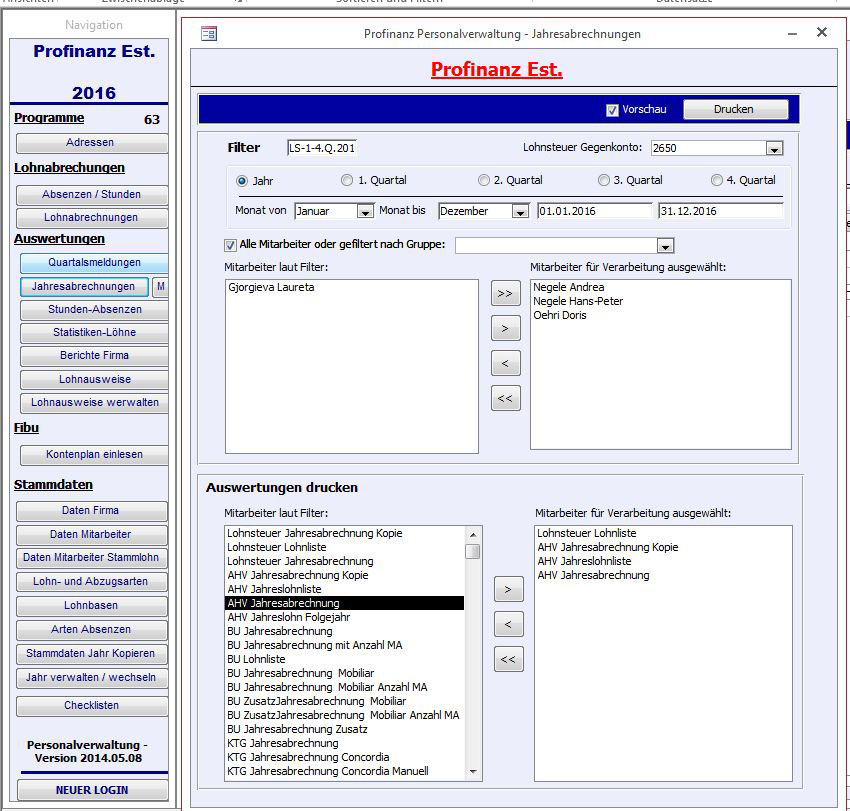
Task: Open Arten Absenzen
Action: 92,629
